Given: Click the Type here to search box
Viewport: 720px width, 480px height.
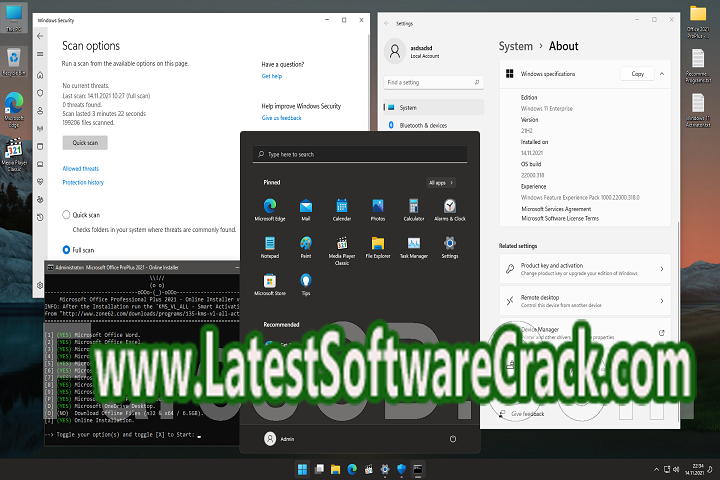Looking at the screenshot, I should point(360,154).
